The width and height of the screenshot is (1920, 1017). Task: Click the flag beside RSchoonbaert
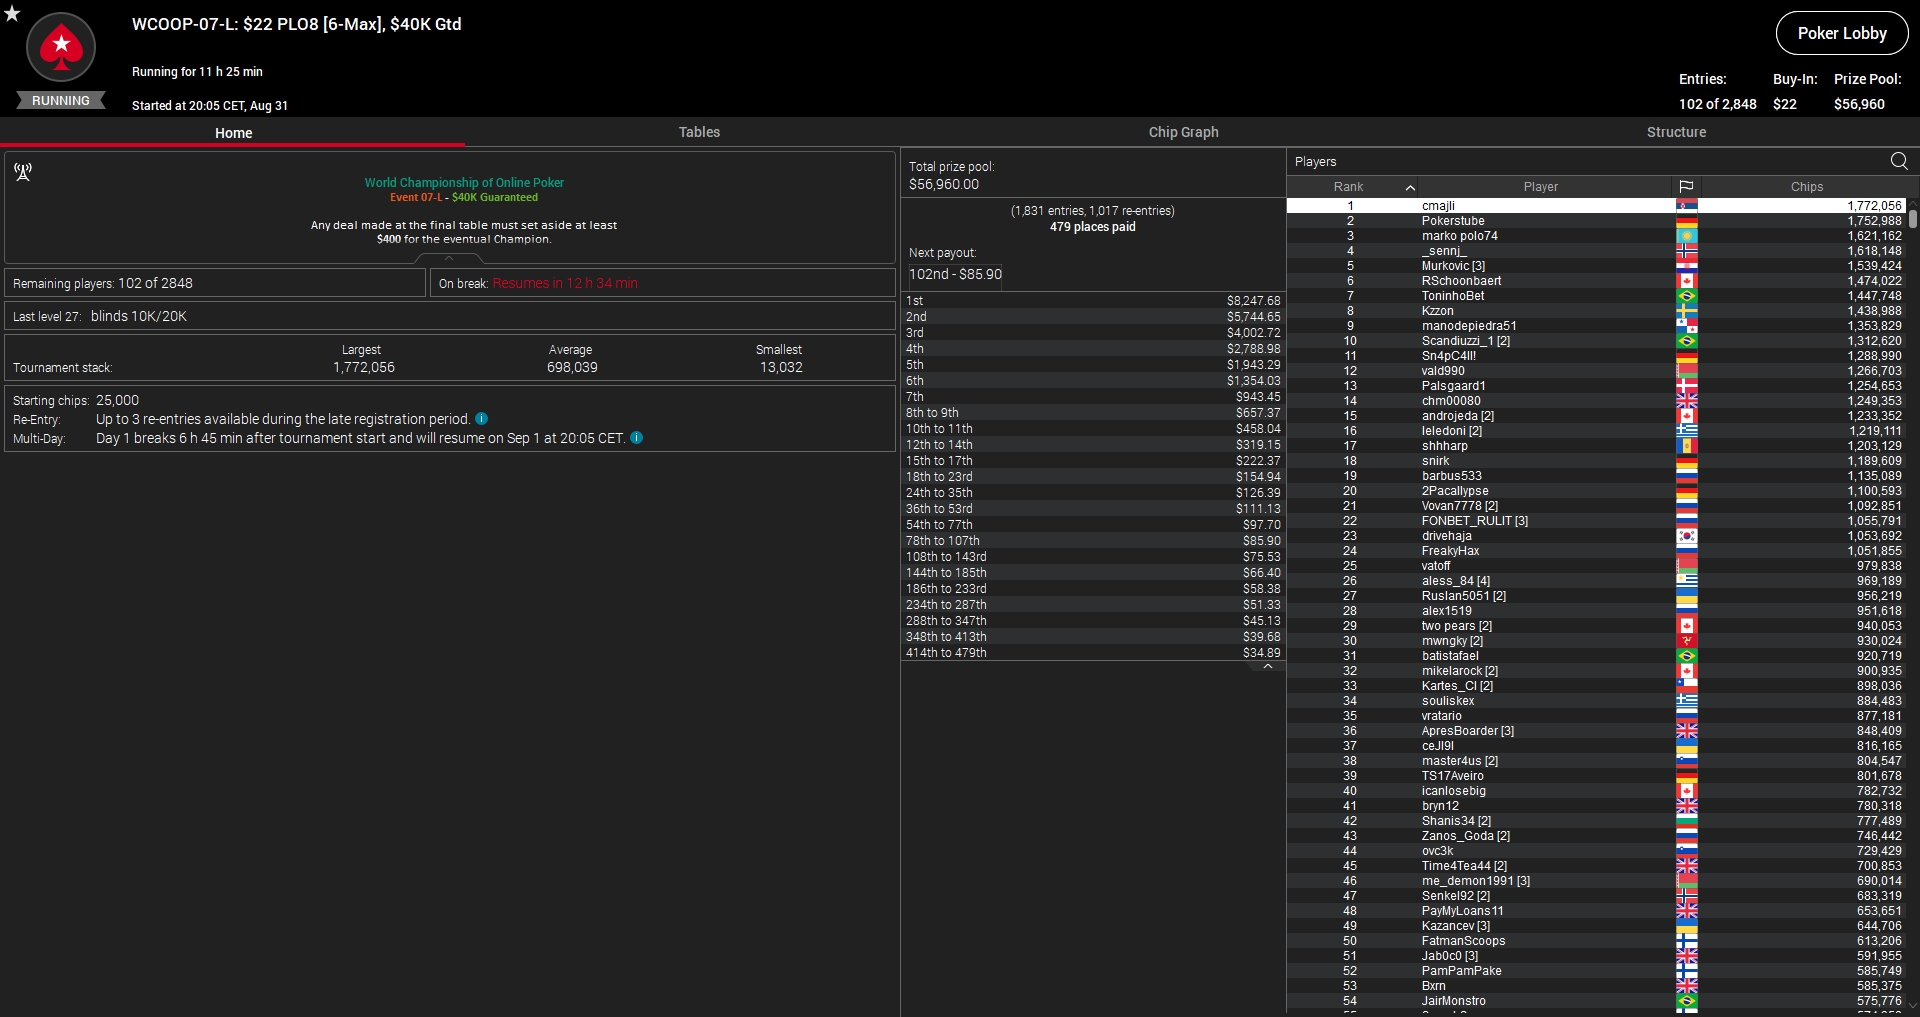(1686, 281)
